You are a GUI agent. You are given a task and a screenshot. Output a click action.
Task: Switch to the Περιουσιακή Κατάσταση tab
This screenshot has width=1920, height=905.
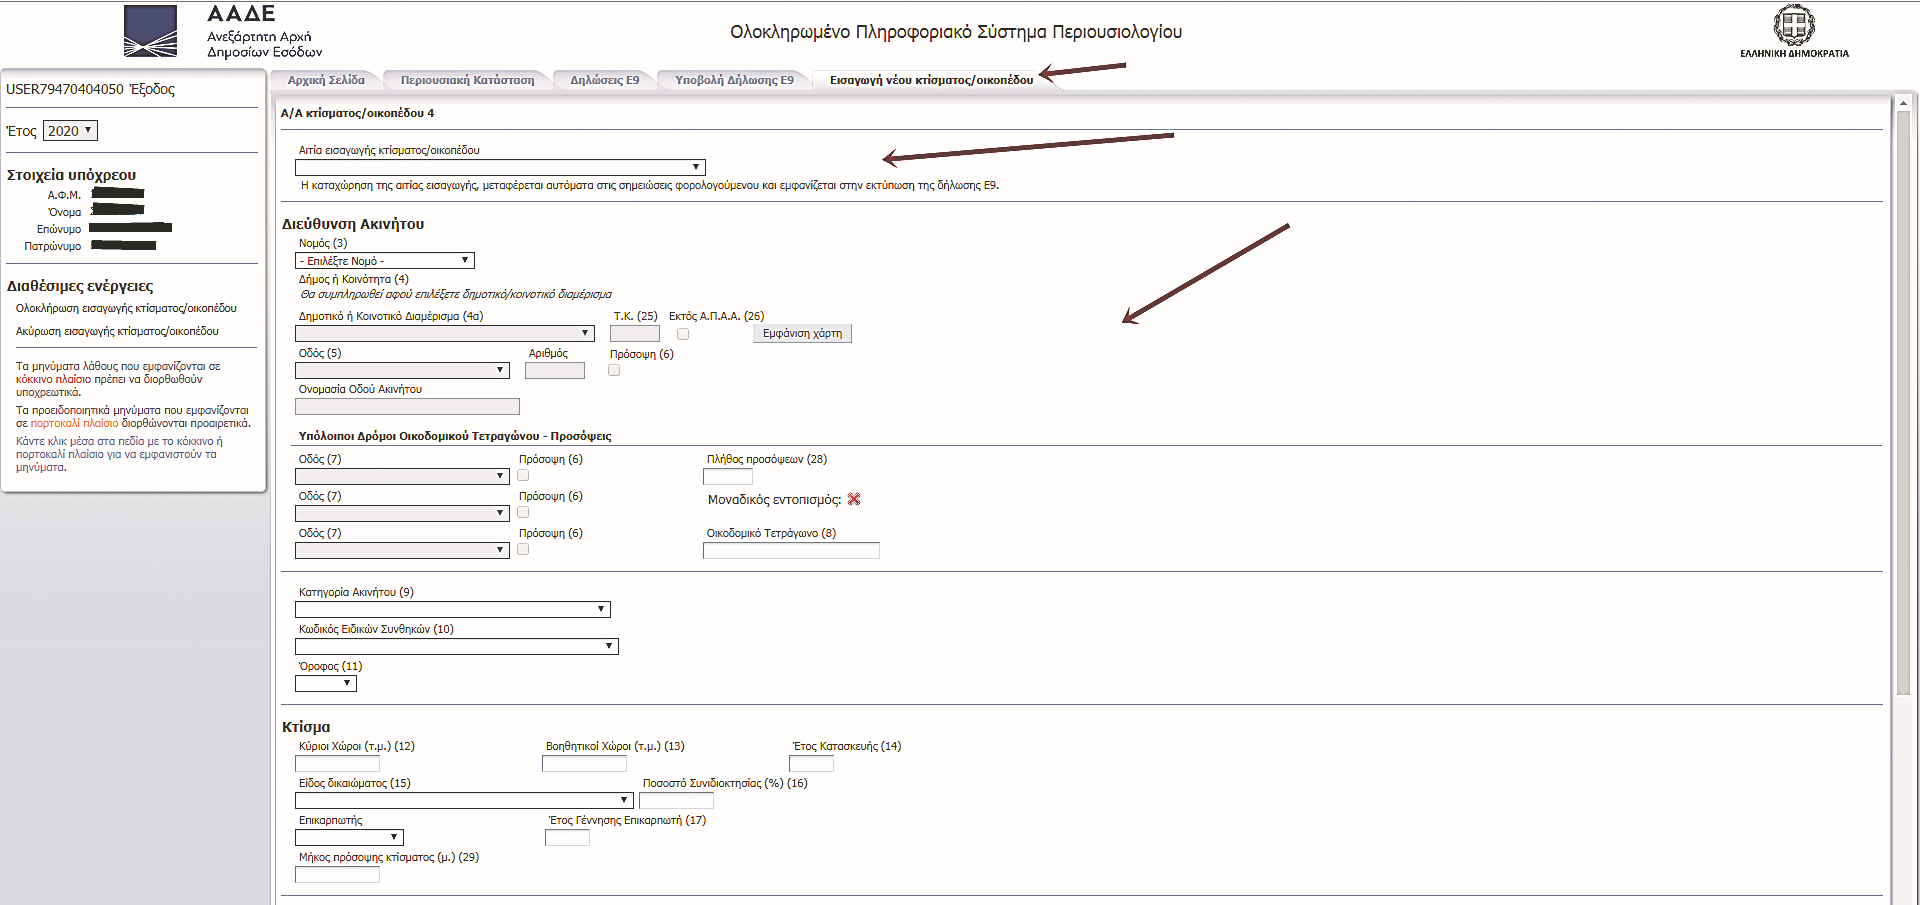pyautogui.click(x=467, y=80)
